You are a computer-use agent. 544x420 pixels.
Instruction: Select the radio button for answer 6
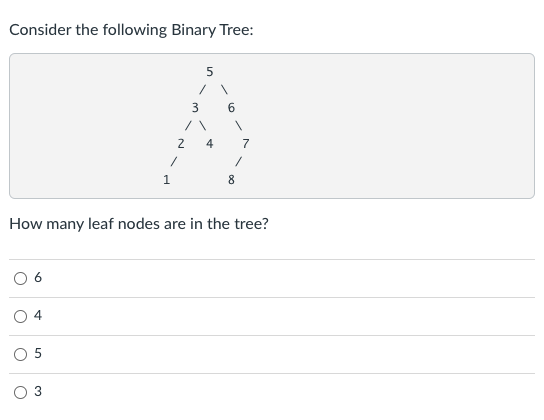[20, 278]
